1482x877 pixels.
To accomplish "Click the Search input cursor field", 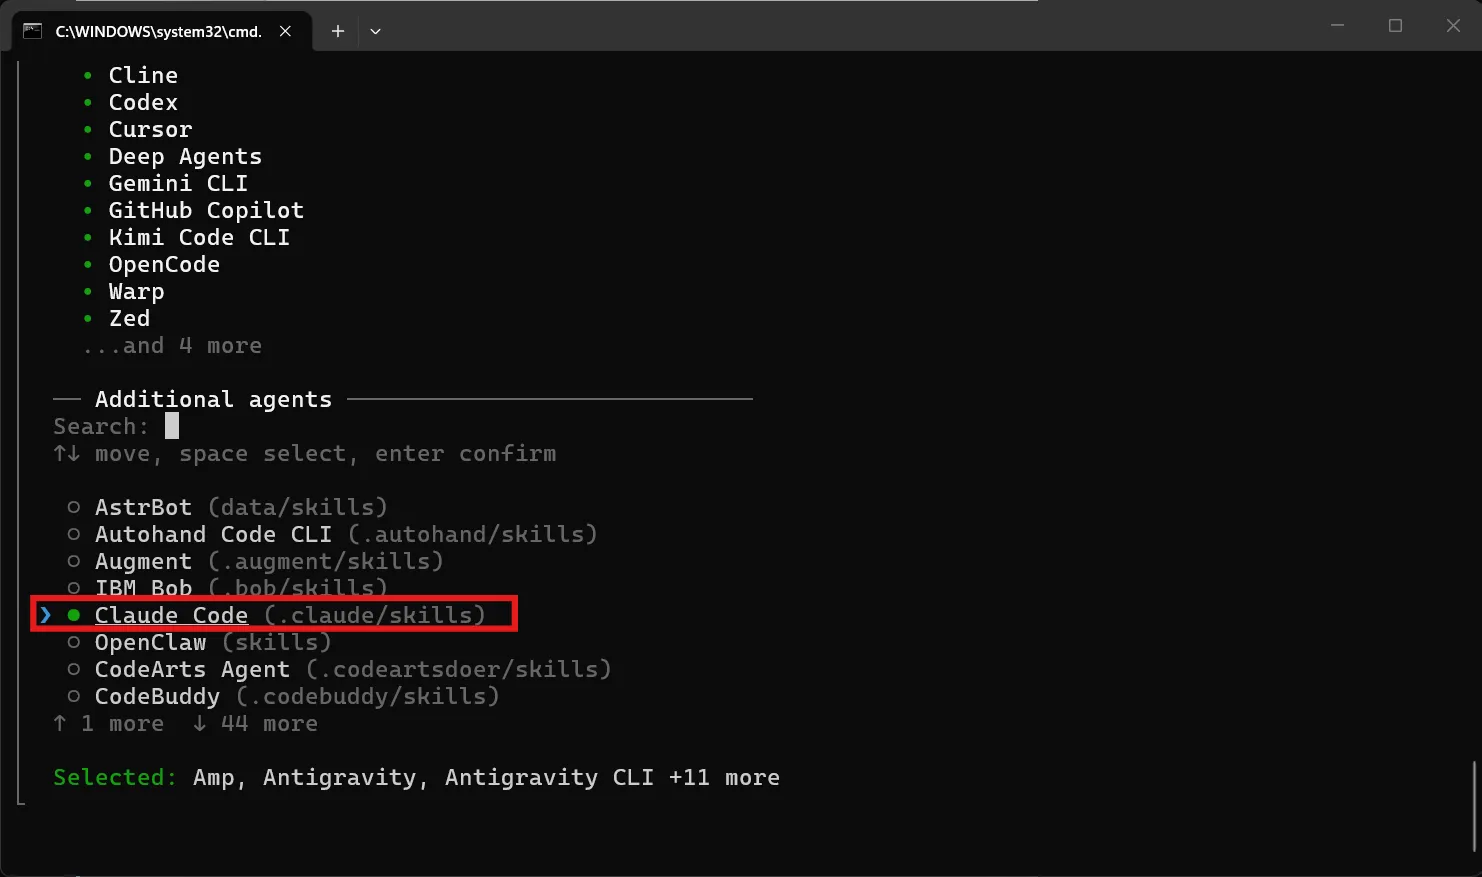I will (x=172, y=426).
